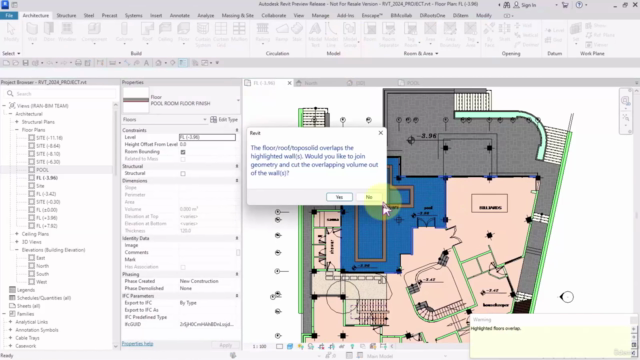640x360 pixels.
Task: Toggle the West elevation checkbox
Action: [x=31, y=282]
